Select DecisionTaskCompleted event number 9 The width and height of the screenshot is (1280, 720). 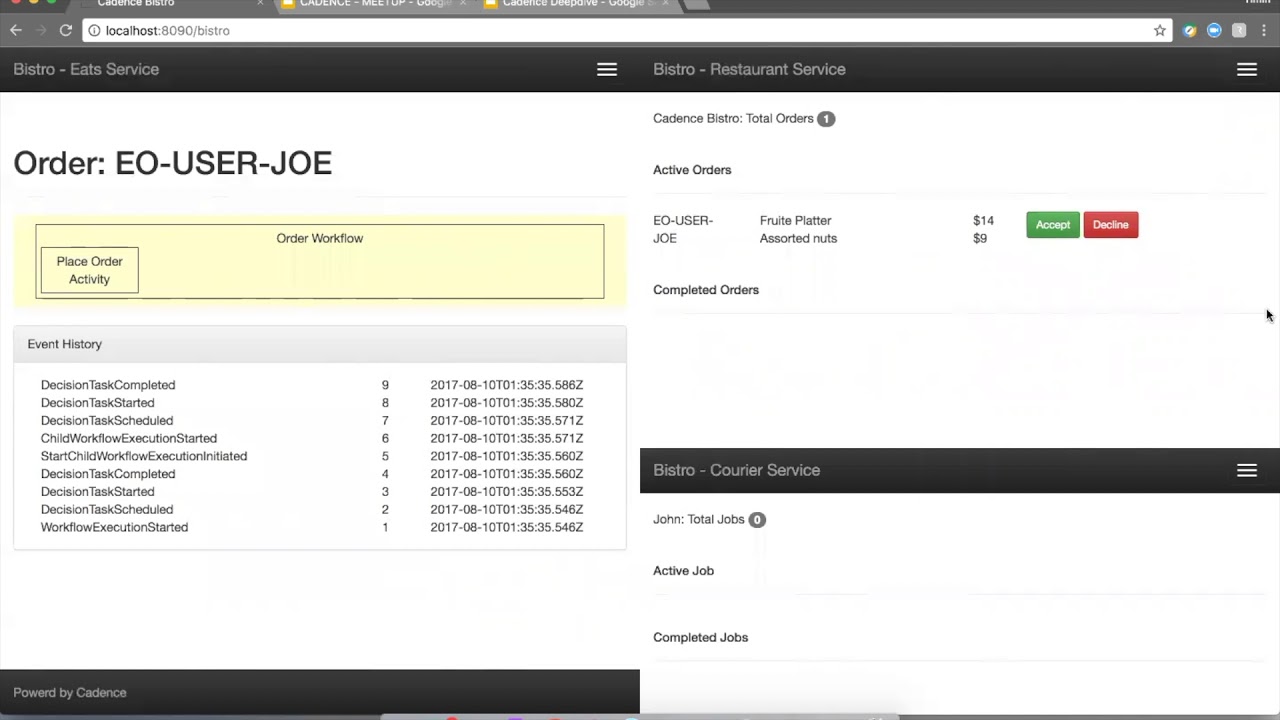pyautogui.click(x=108, y=385)
